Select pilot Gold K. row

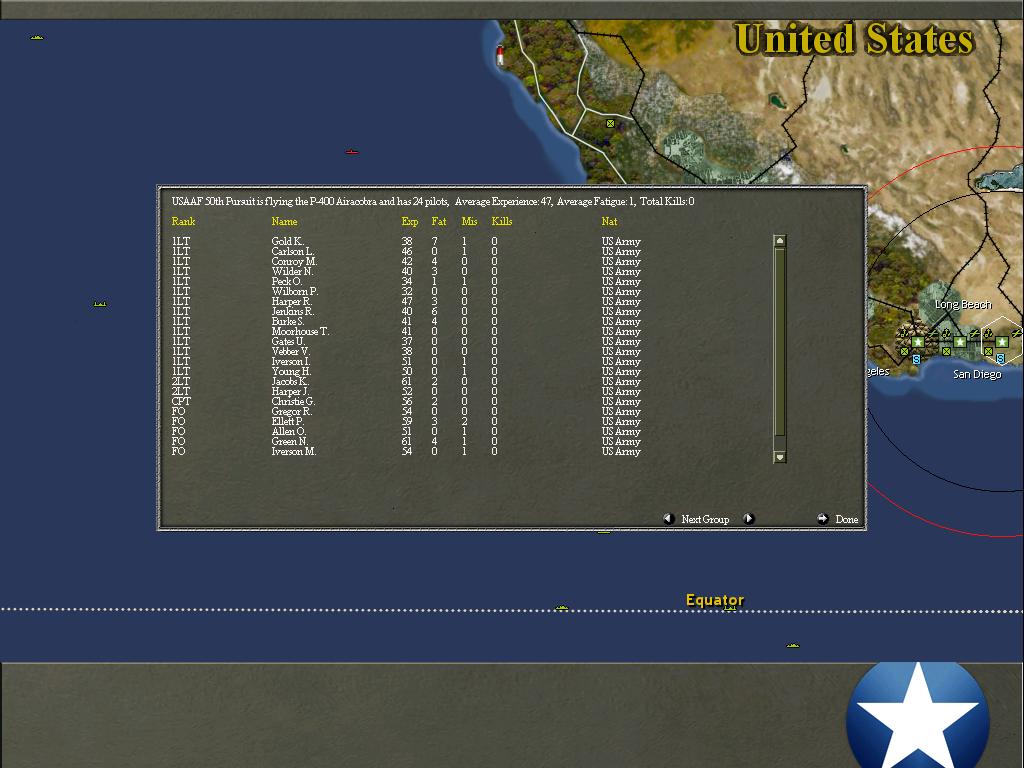(406, 241)
